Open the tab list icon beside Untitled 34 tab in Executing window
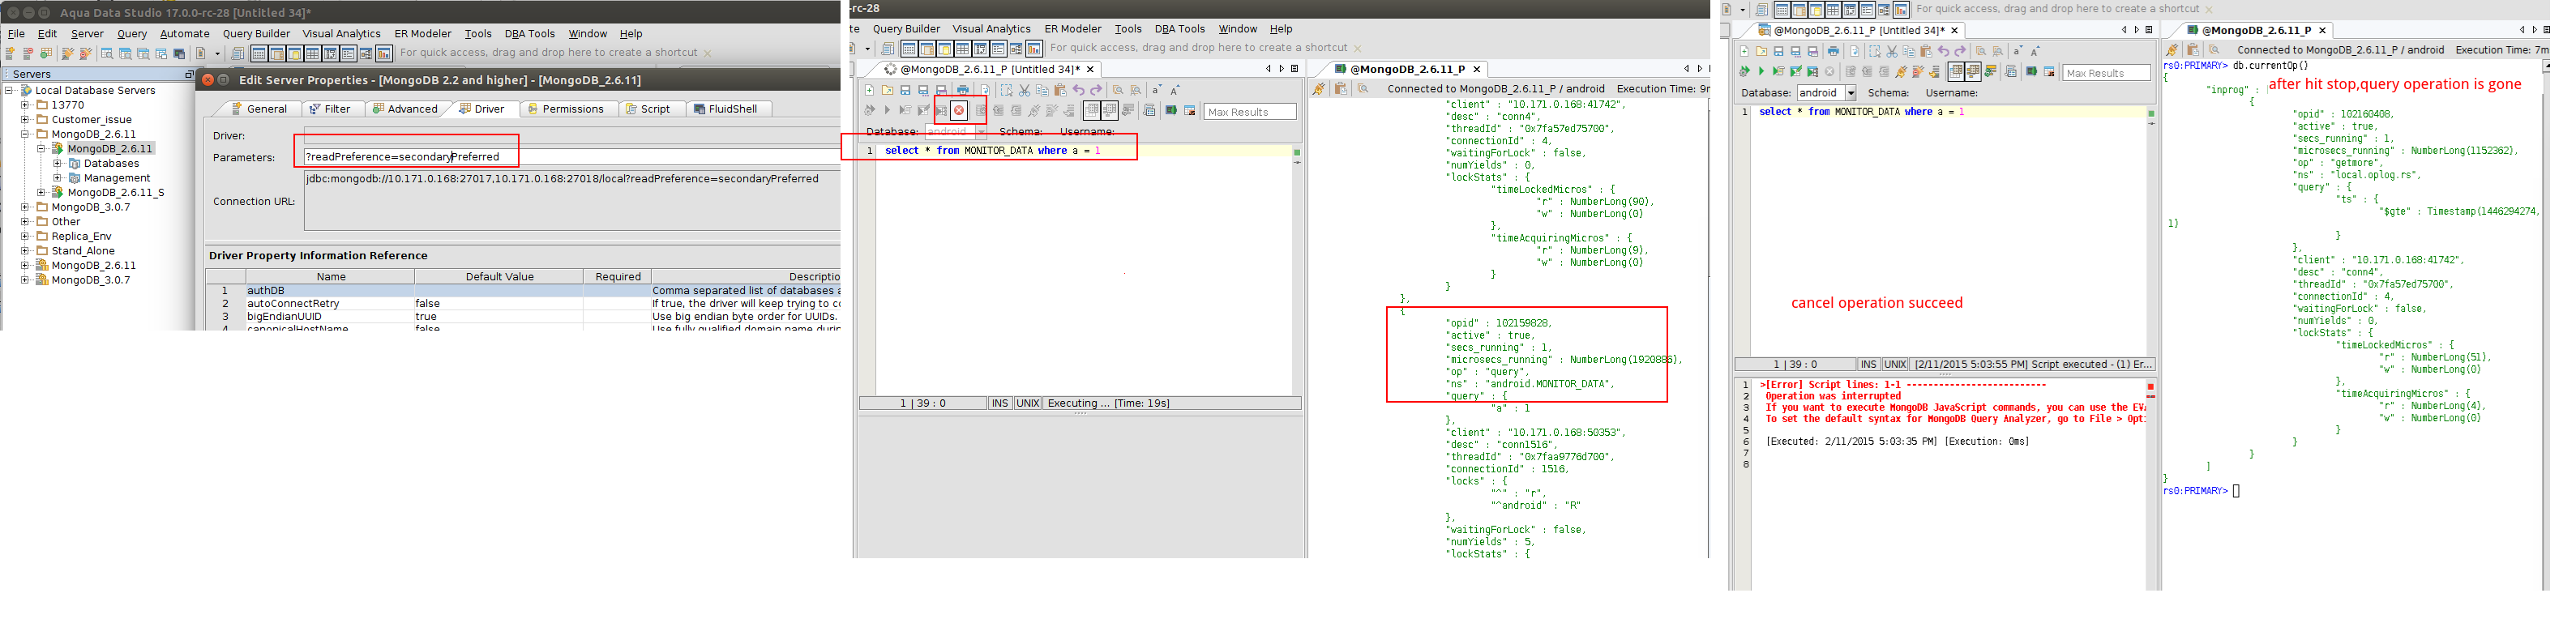 1295,69
